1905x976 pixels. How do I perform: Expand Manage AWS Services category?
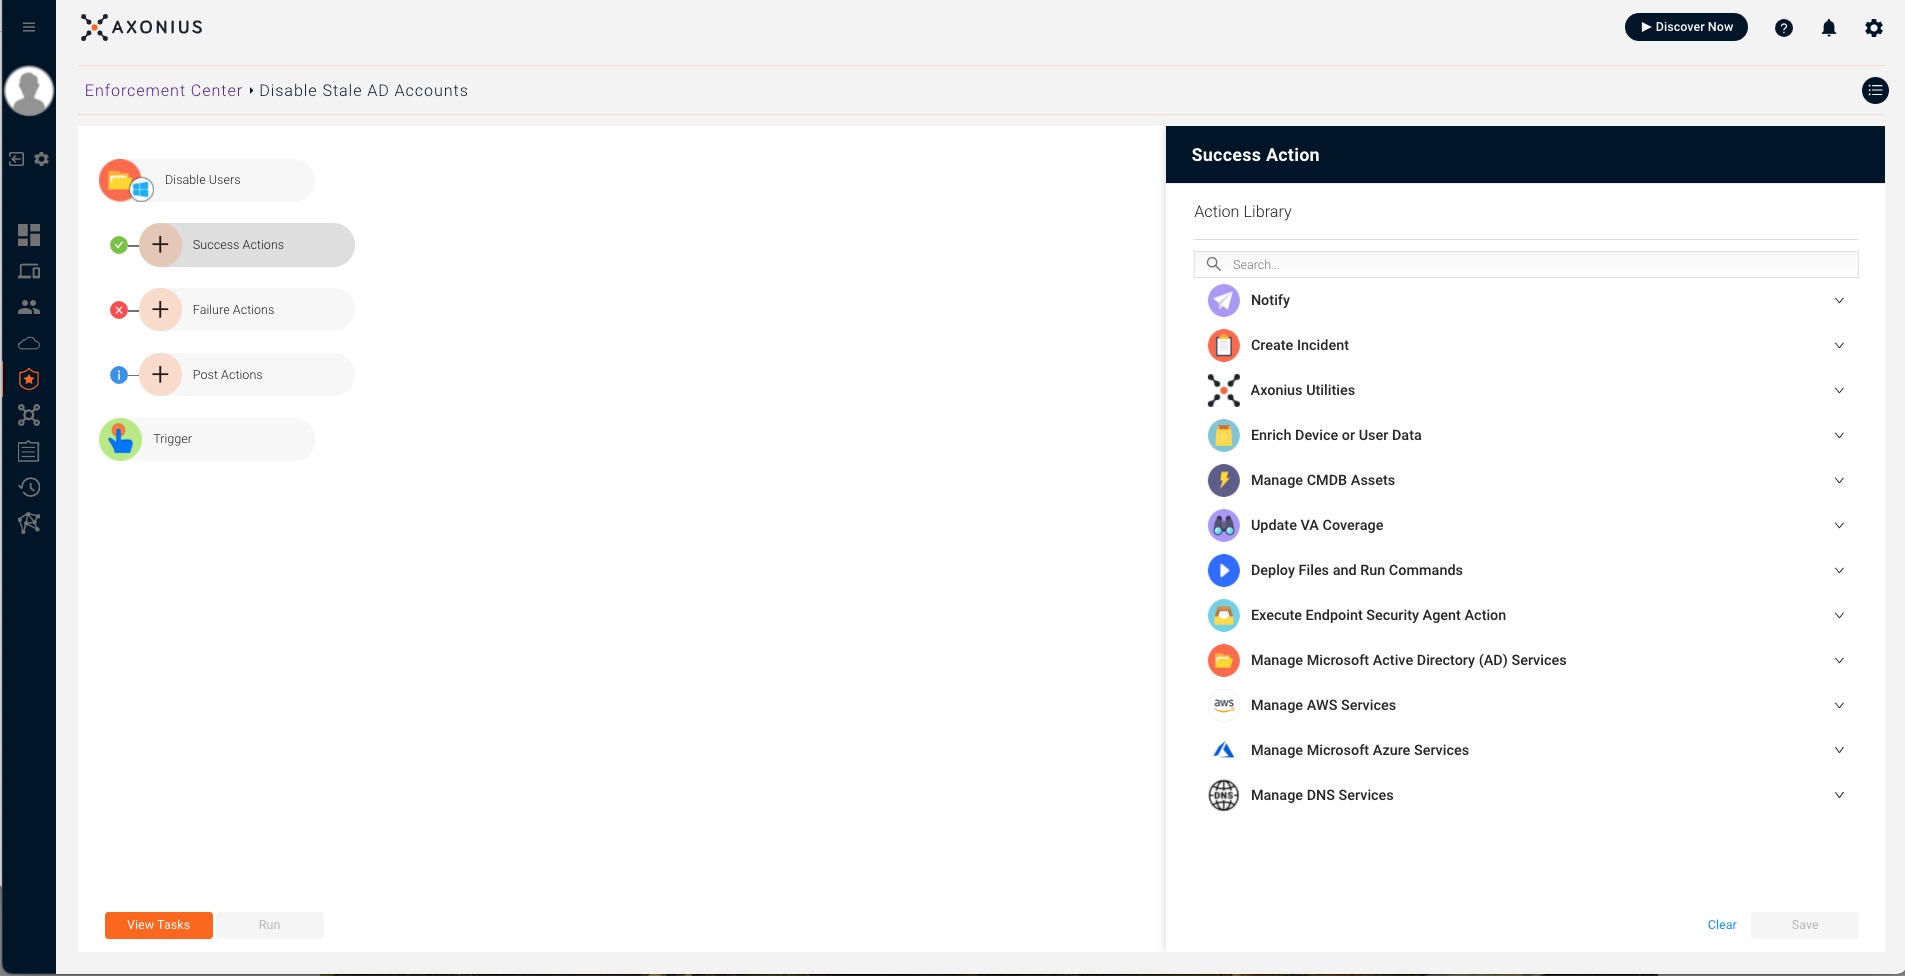tap(1838, 705)
